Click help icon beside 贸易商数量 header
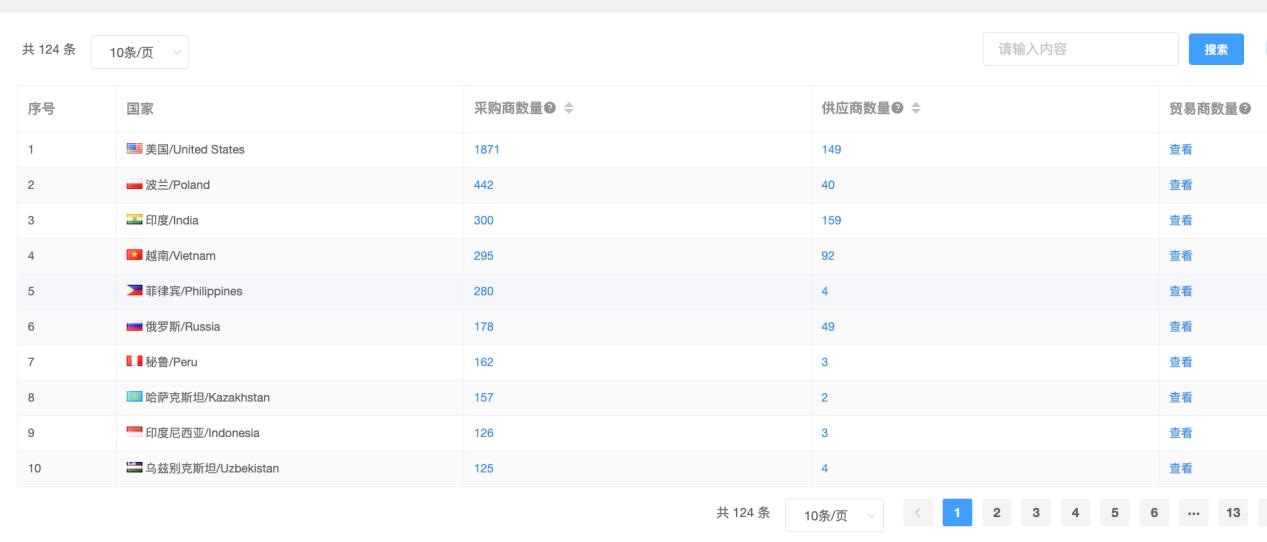The height and width of the screenshot is (542, 1267). pyautogui.click(x=1245, y=109)
